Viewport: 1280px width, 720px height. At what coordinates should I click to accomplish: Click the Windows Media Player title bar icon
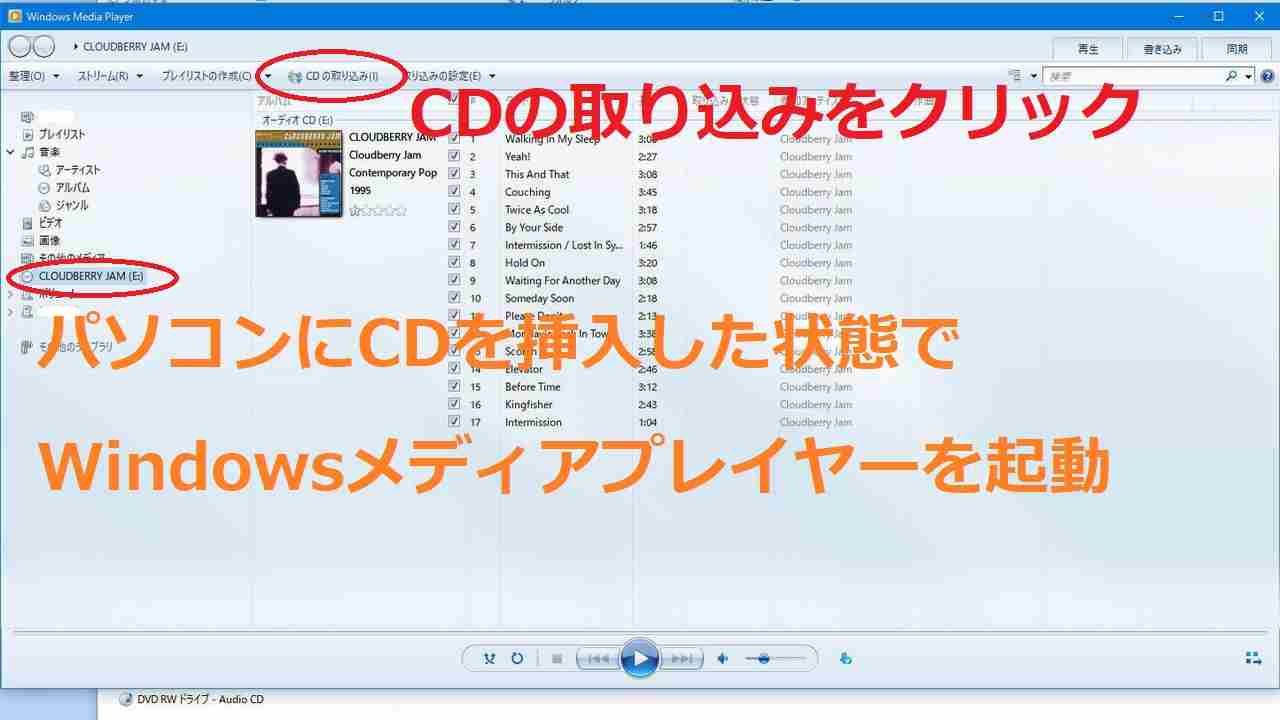pyautogui.click(x=14, y=16)
